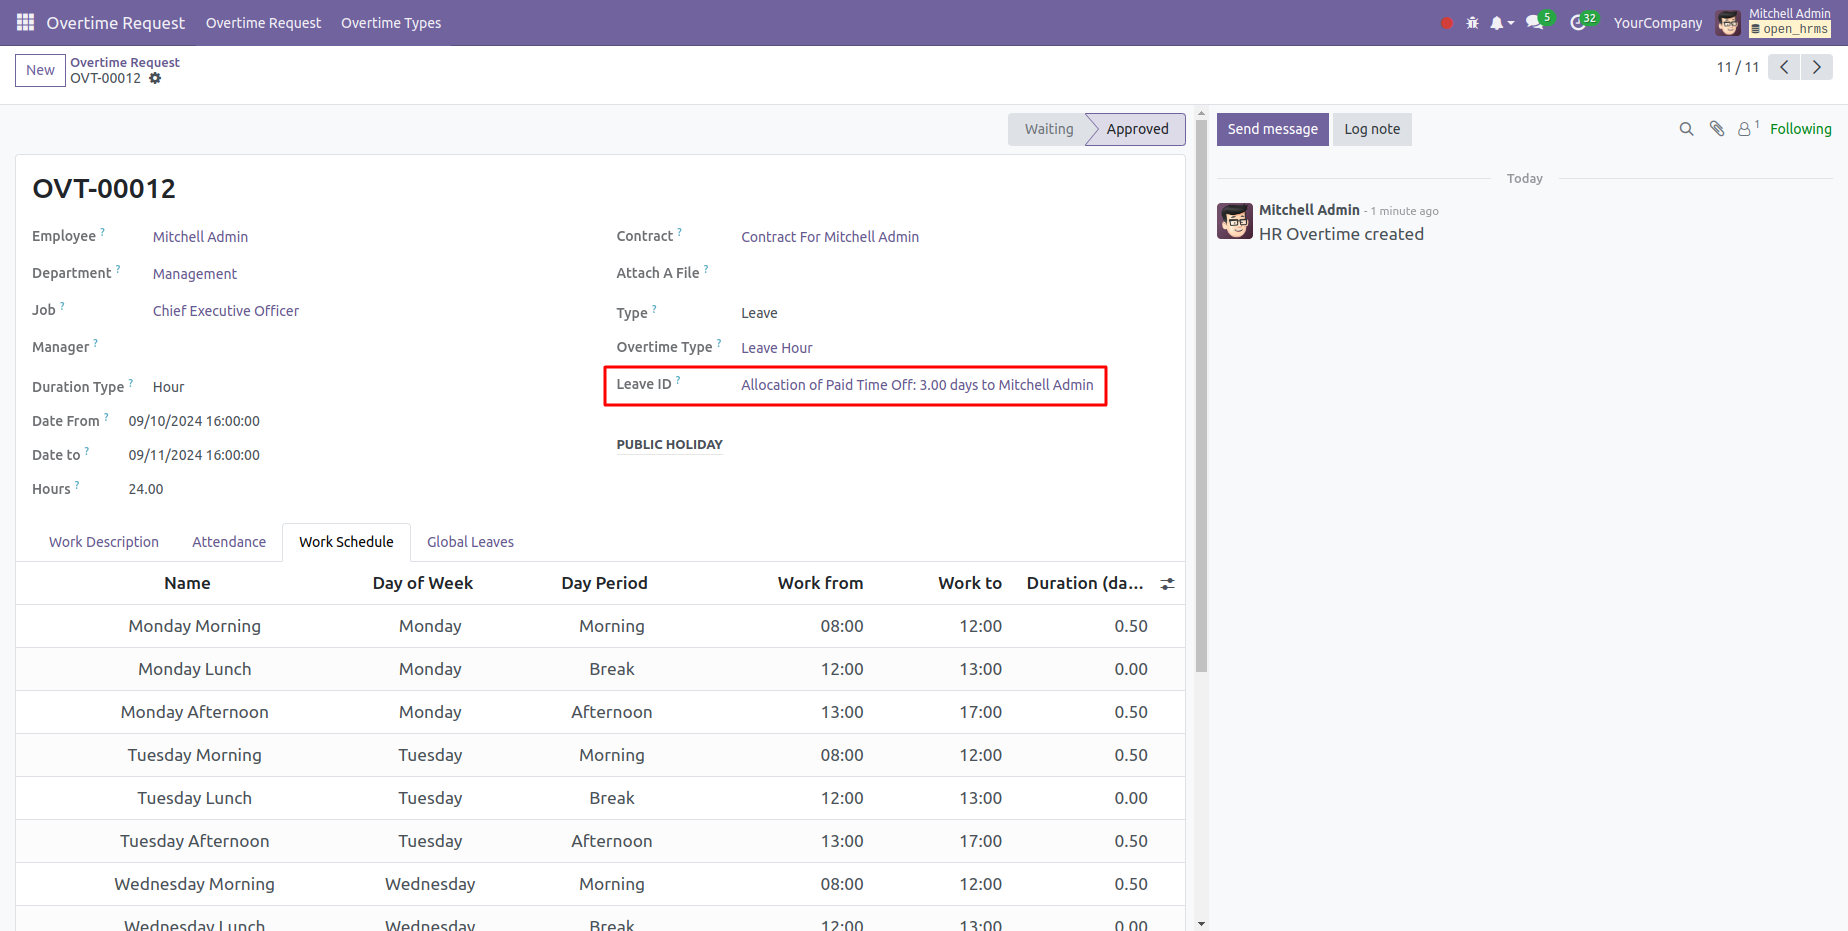Toggle the Following subscription status

point(1800,129)
